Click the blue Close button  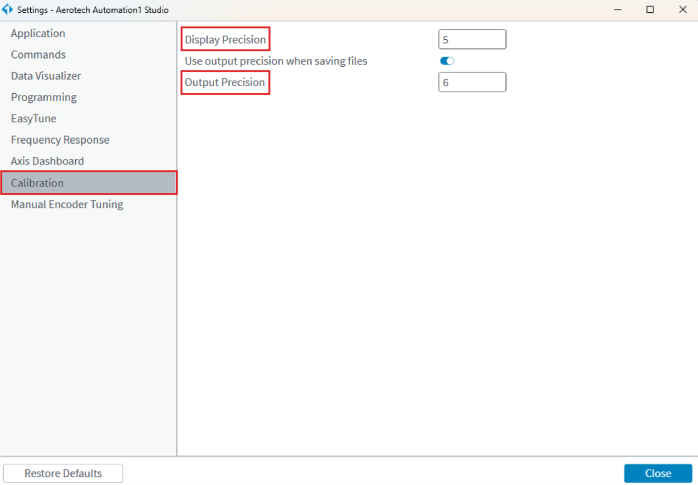pos(658,473)
